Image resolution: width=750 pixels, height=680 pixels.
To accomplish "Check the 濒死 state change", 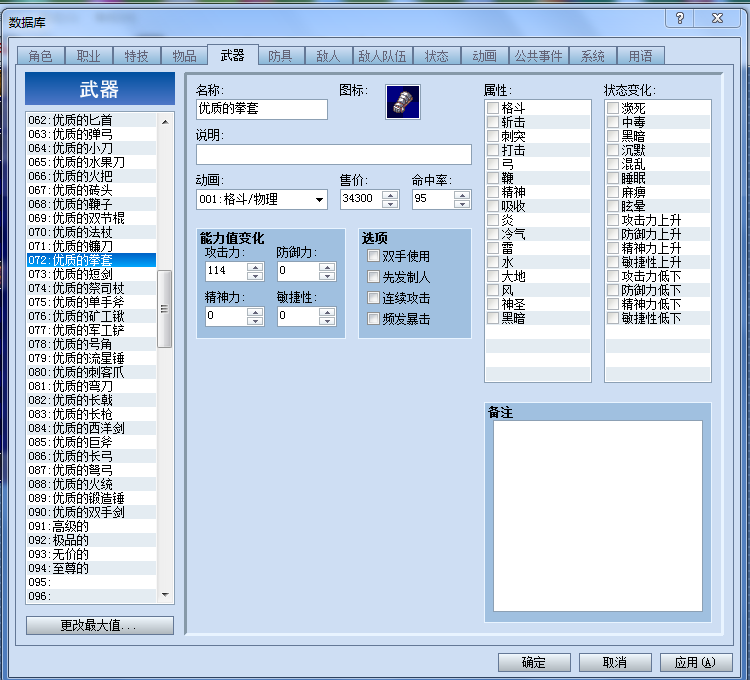I will click(613, 108).
